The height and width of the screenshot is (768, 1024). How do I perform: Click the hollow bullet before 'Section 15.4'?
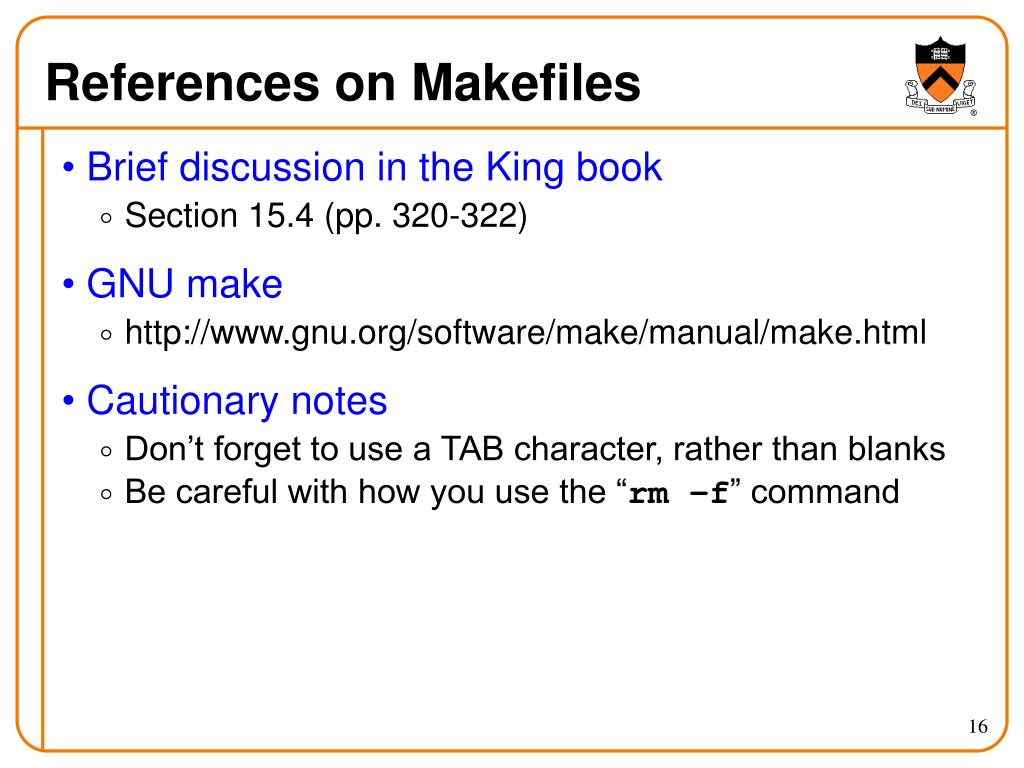click(107, 219)
